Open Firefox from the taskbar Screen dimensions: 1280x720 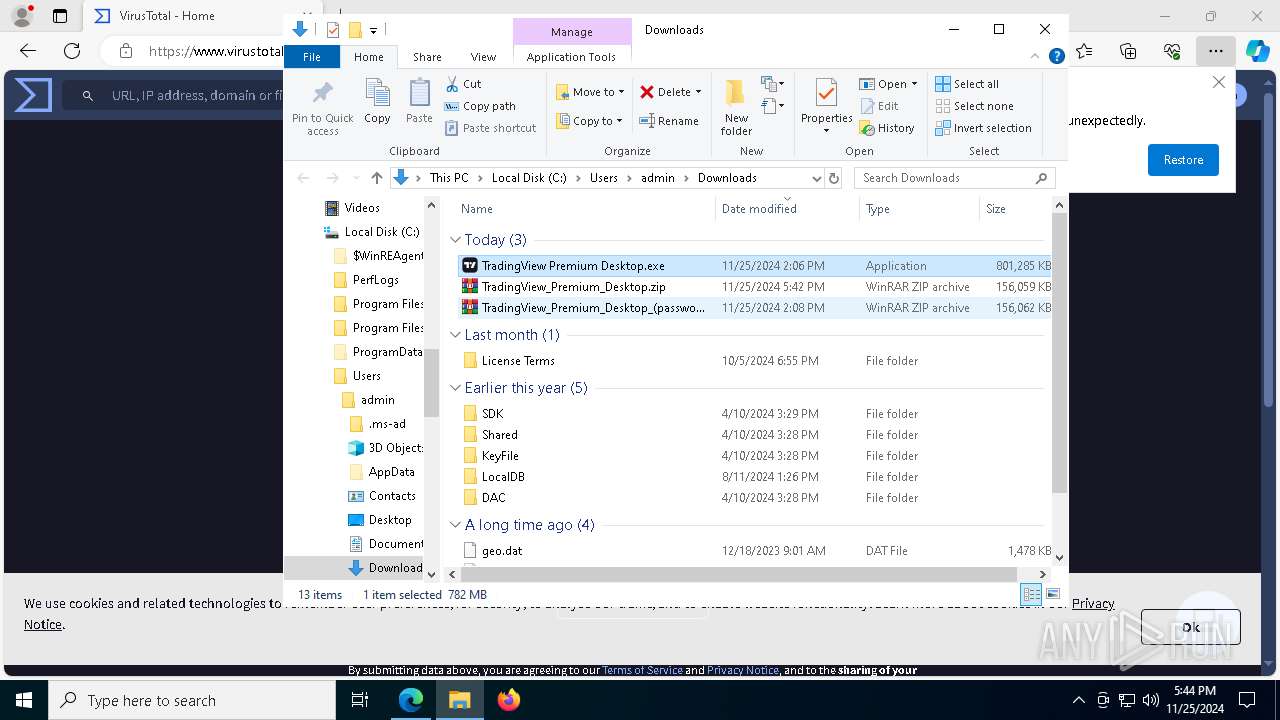[508, 700]
